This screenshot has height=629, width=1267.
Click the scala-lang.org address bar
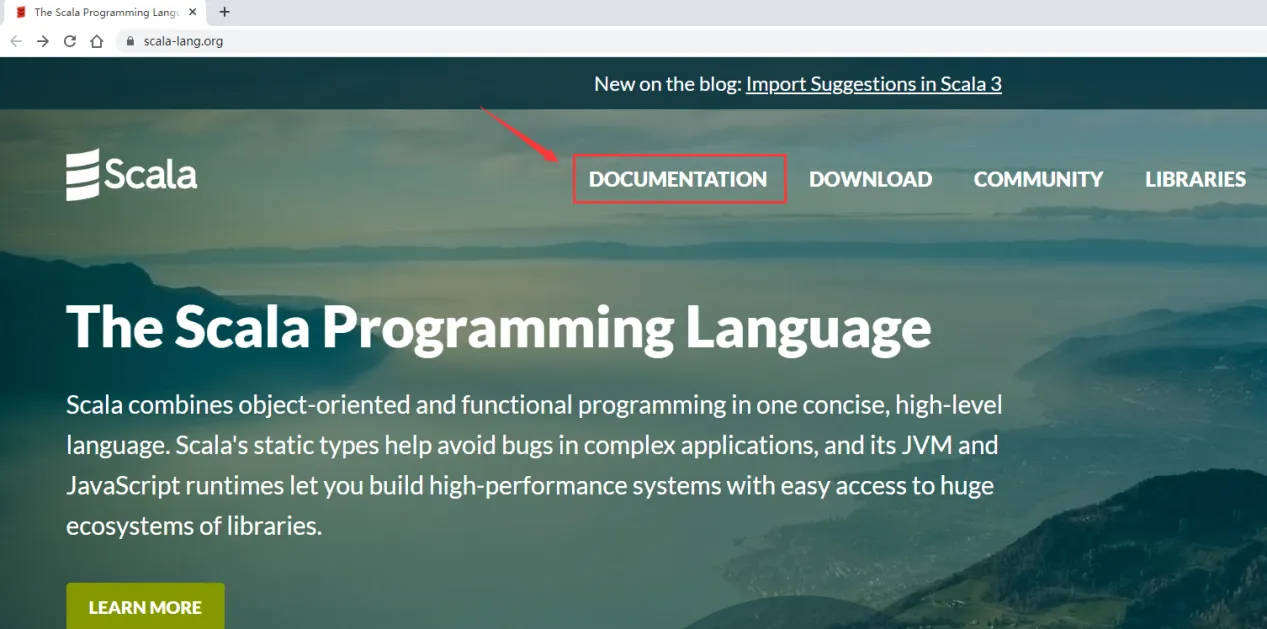[x=690, y=41]
